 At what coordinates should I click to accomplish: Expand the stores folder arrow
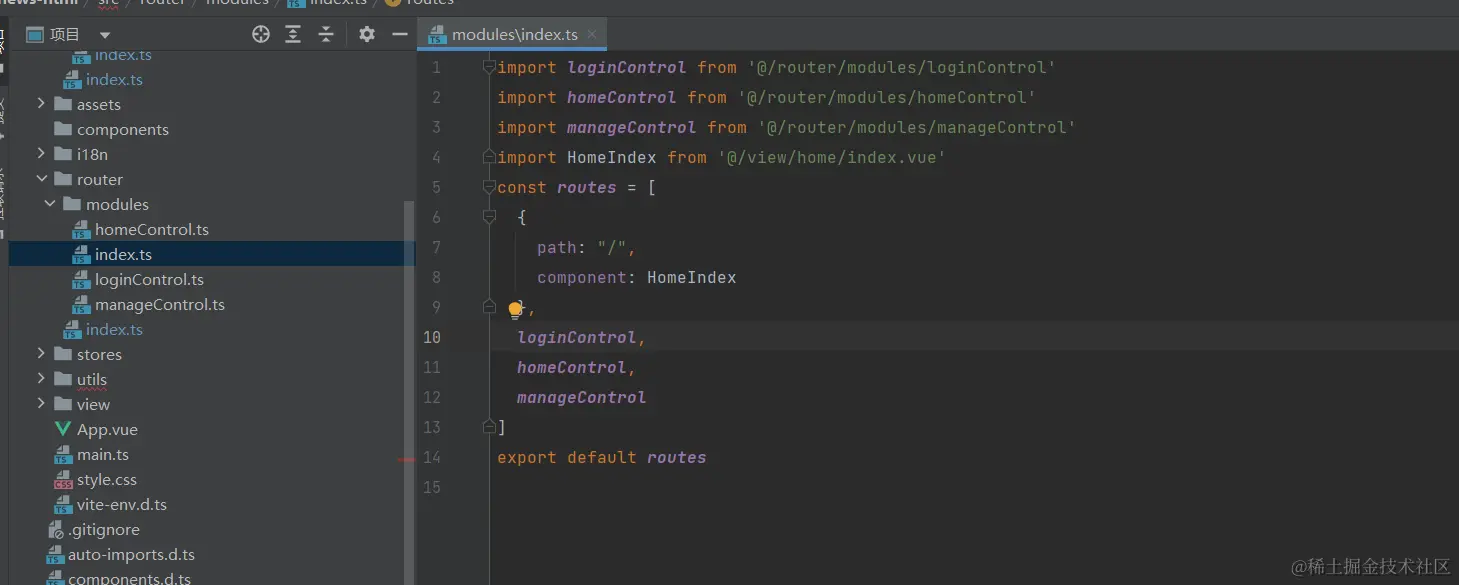[x=41, y=354]
